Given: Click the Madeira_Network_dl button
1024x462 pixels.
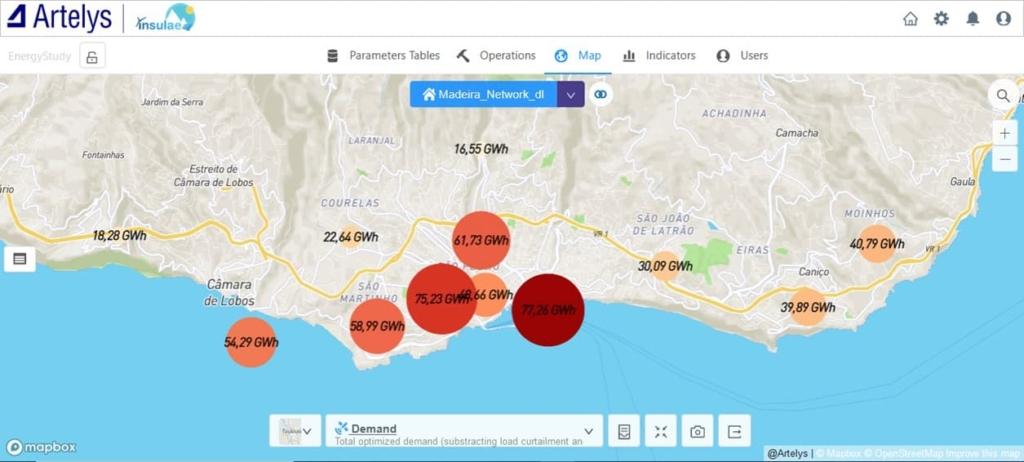Looking at the screenshot, I should (483, 94).
